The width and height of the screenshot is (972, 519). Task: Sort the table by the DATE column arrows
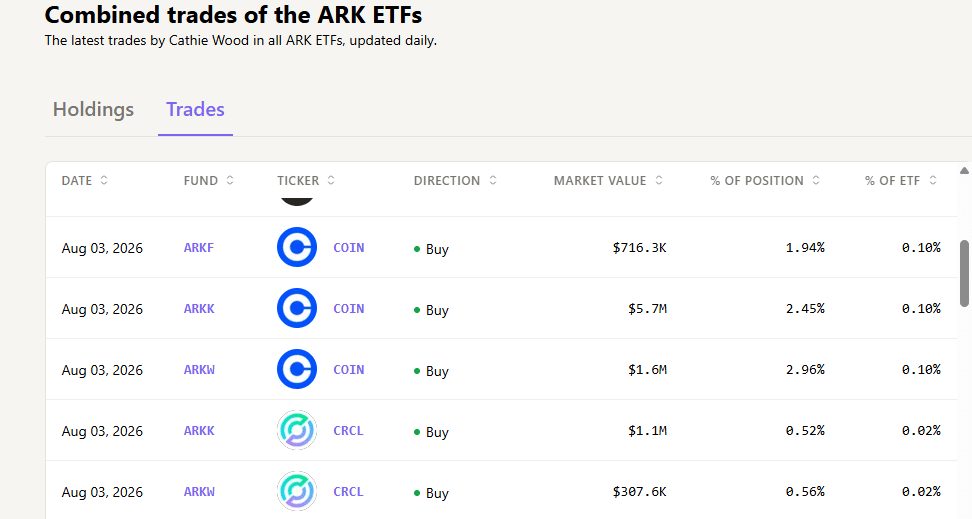104,180
